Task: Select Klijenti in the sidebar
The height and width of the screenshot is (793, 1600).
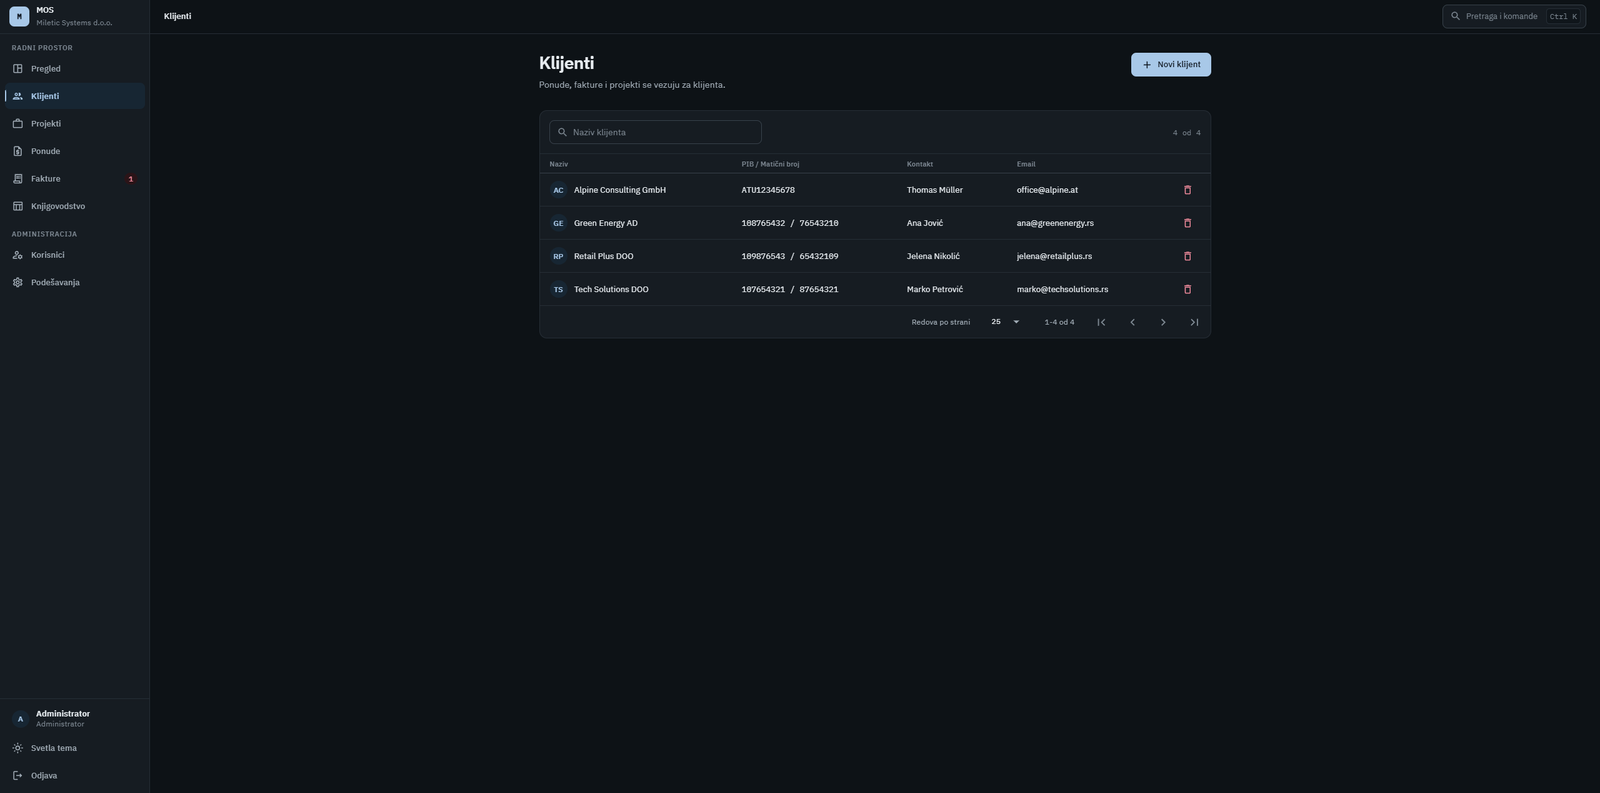Action: [x=75, y=96]
